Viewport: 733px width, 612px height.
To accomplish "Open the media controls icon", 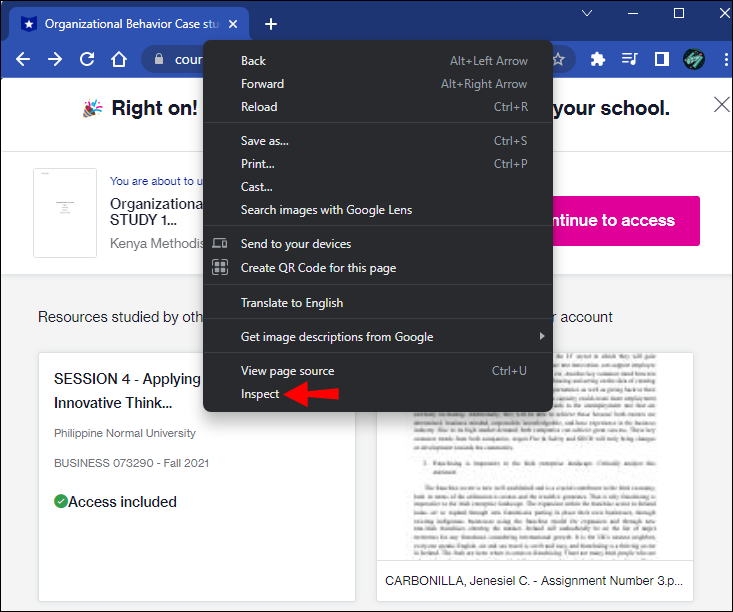I will (x=629, y=59).
